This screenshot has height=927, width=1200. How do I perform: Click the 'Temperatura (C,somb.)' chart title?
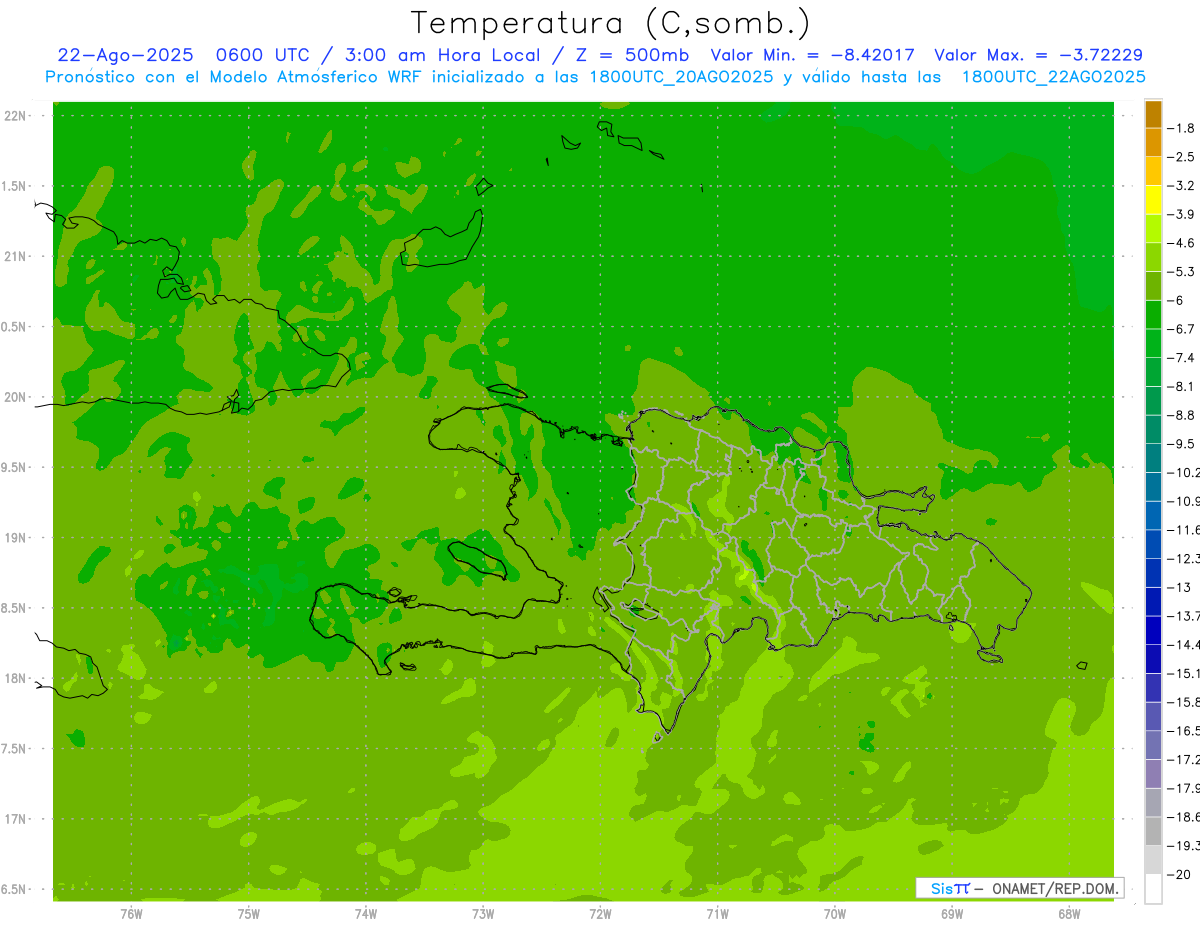pos(611,23)
